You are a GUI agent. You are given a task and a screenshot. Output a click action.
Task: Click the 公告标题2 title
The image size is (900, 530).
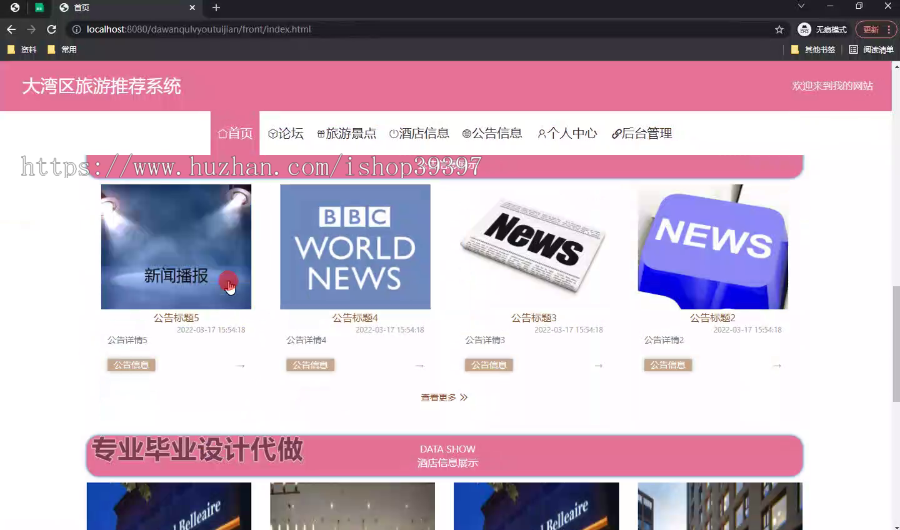click(x=712, y=318)
